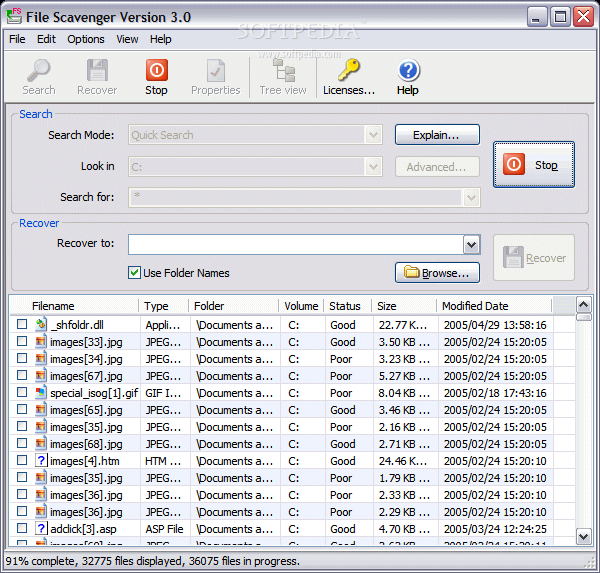The width and height of the screenshot is (600, 573).
Task: Click in the Recover to text field
Action: point(296,245)
